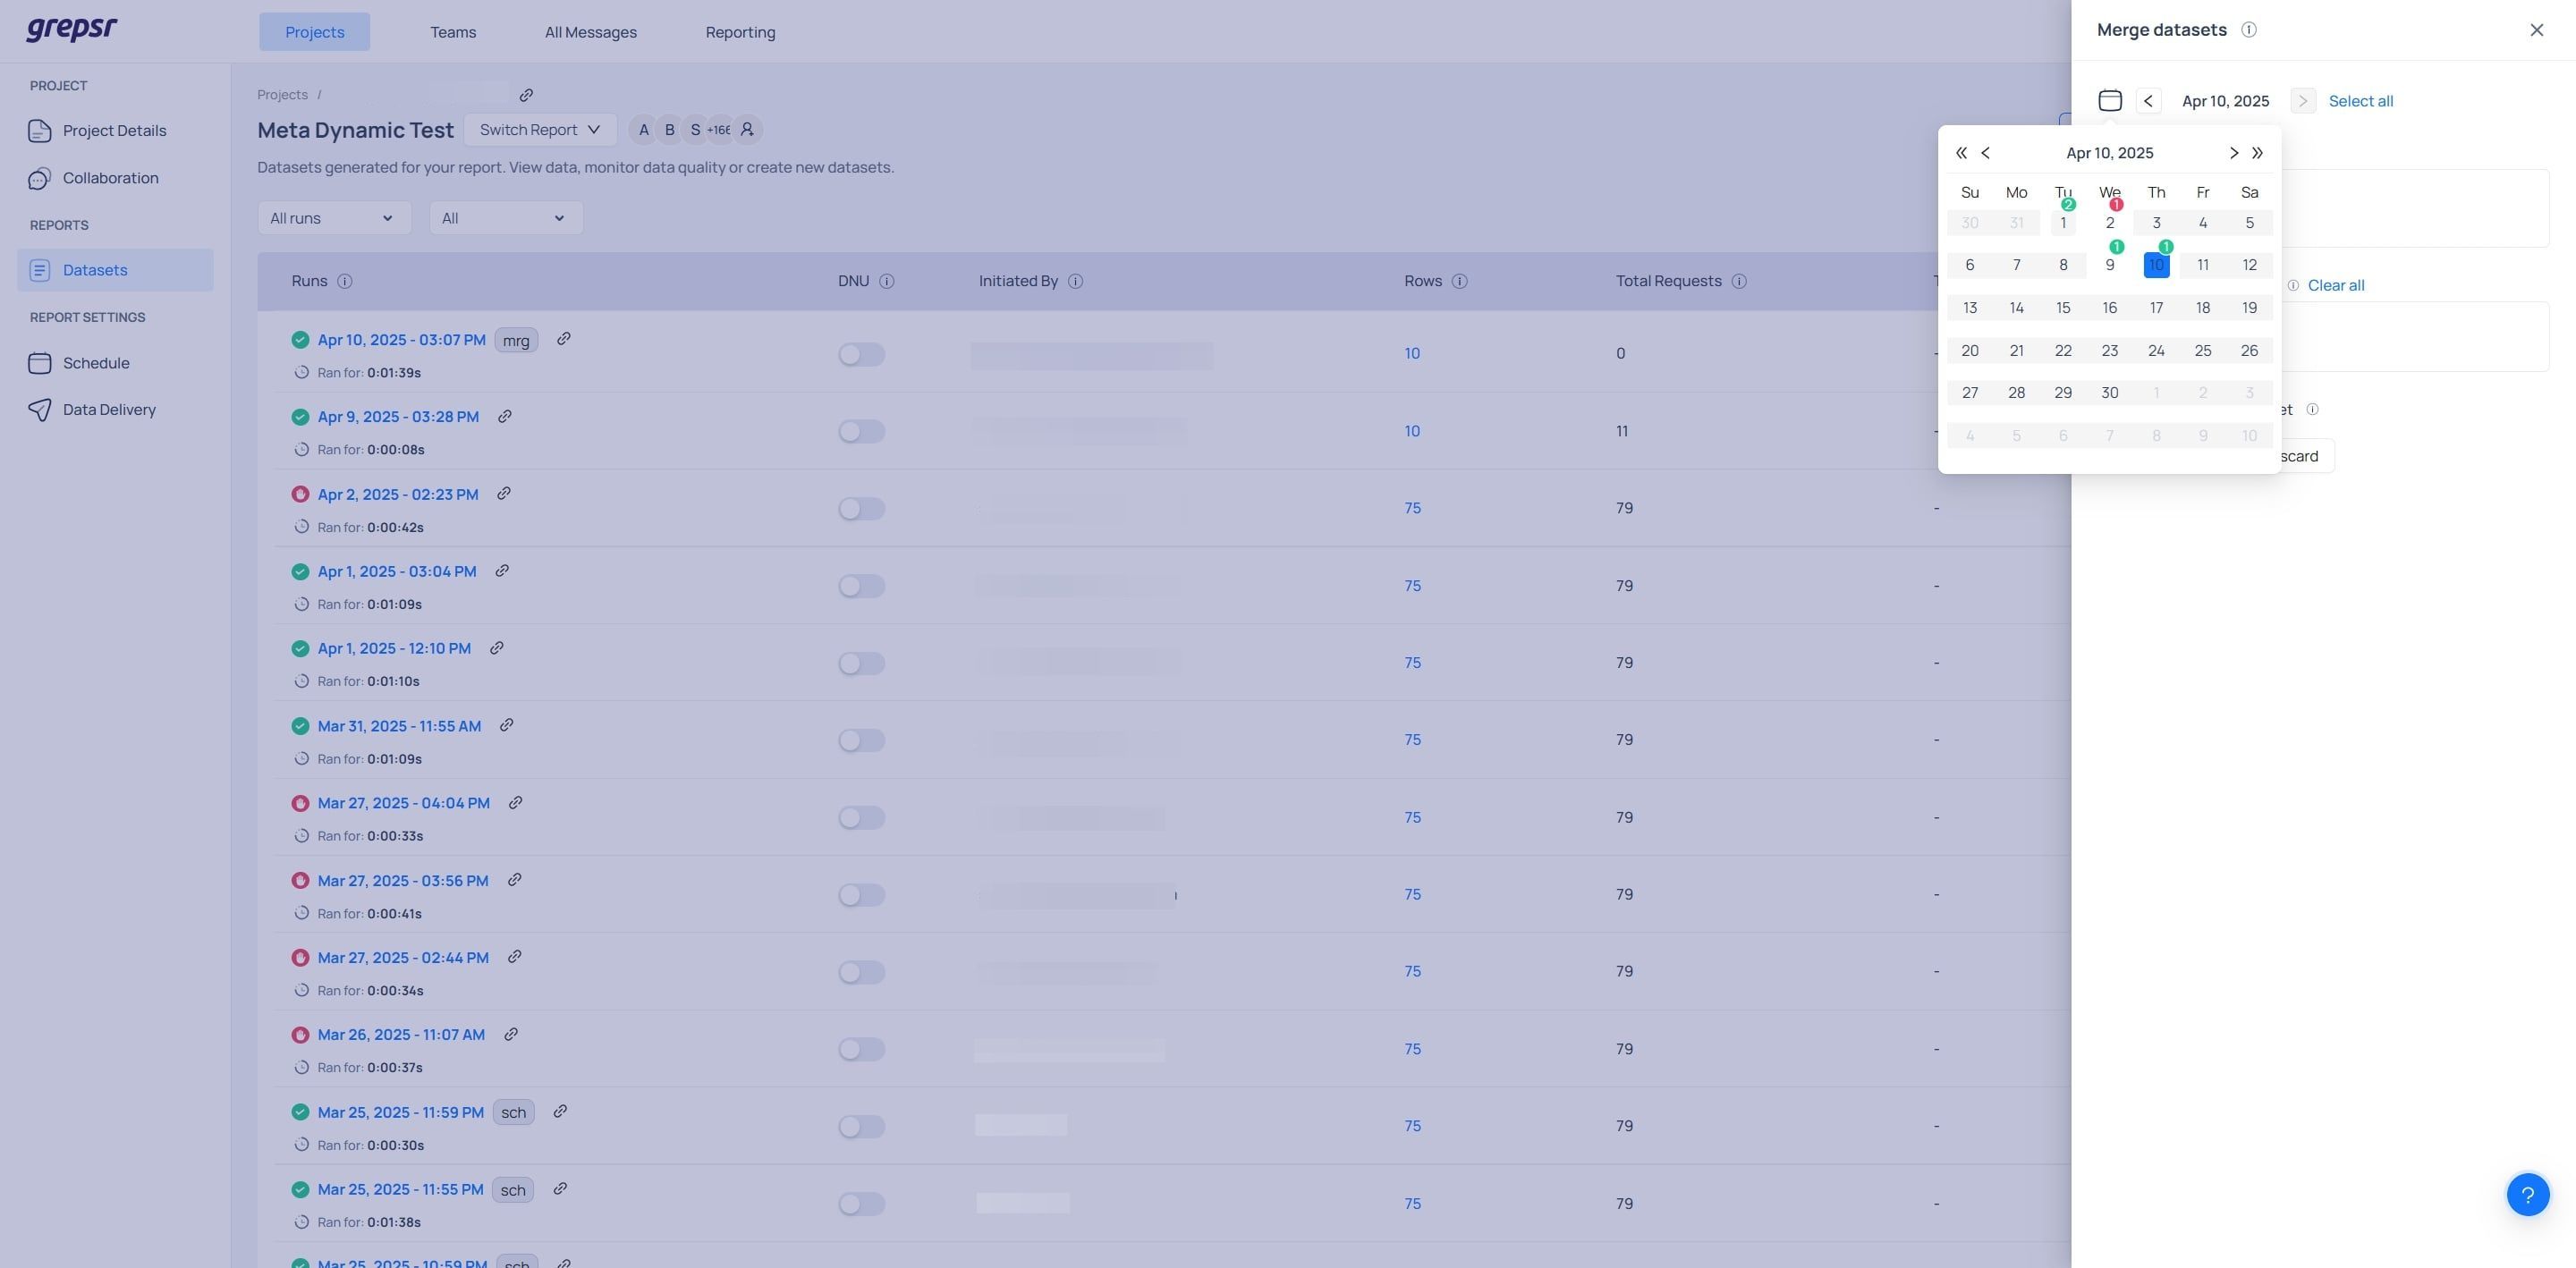2576x1268 pixels.
Task: Select April 2 in the calendar
Action: coord(2109,223)
